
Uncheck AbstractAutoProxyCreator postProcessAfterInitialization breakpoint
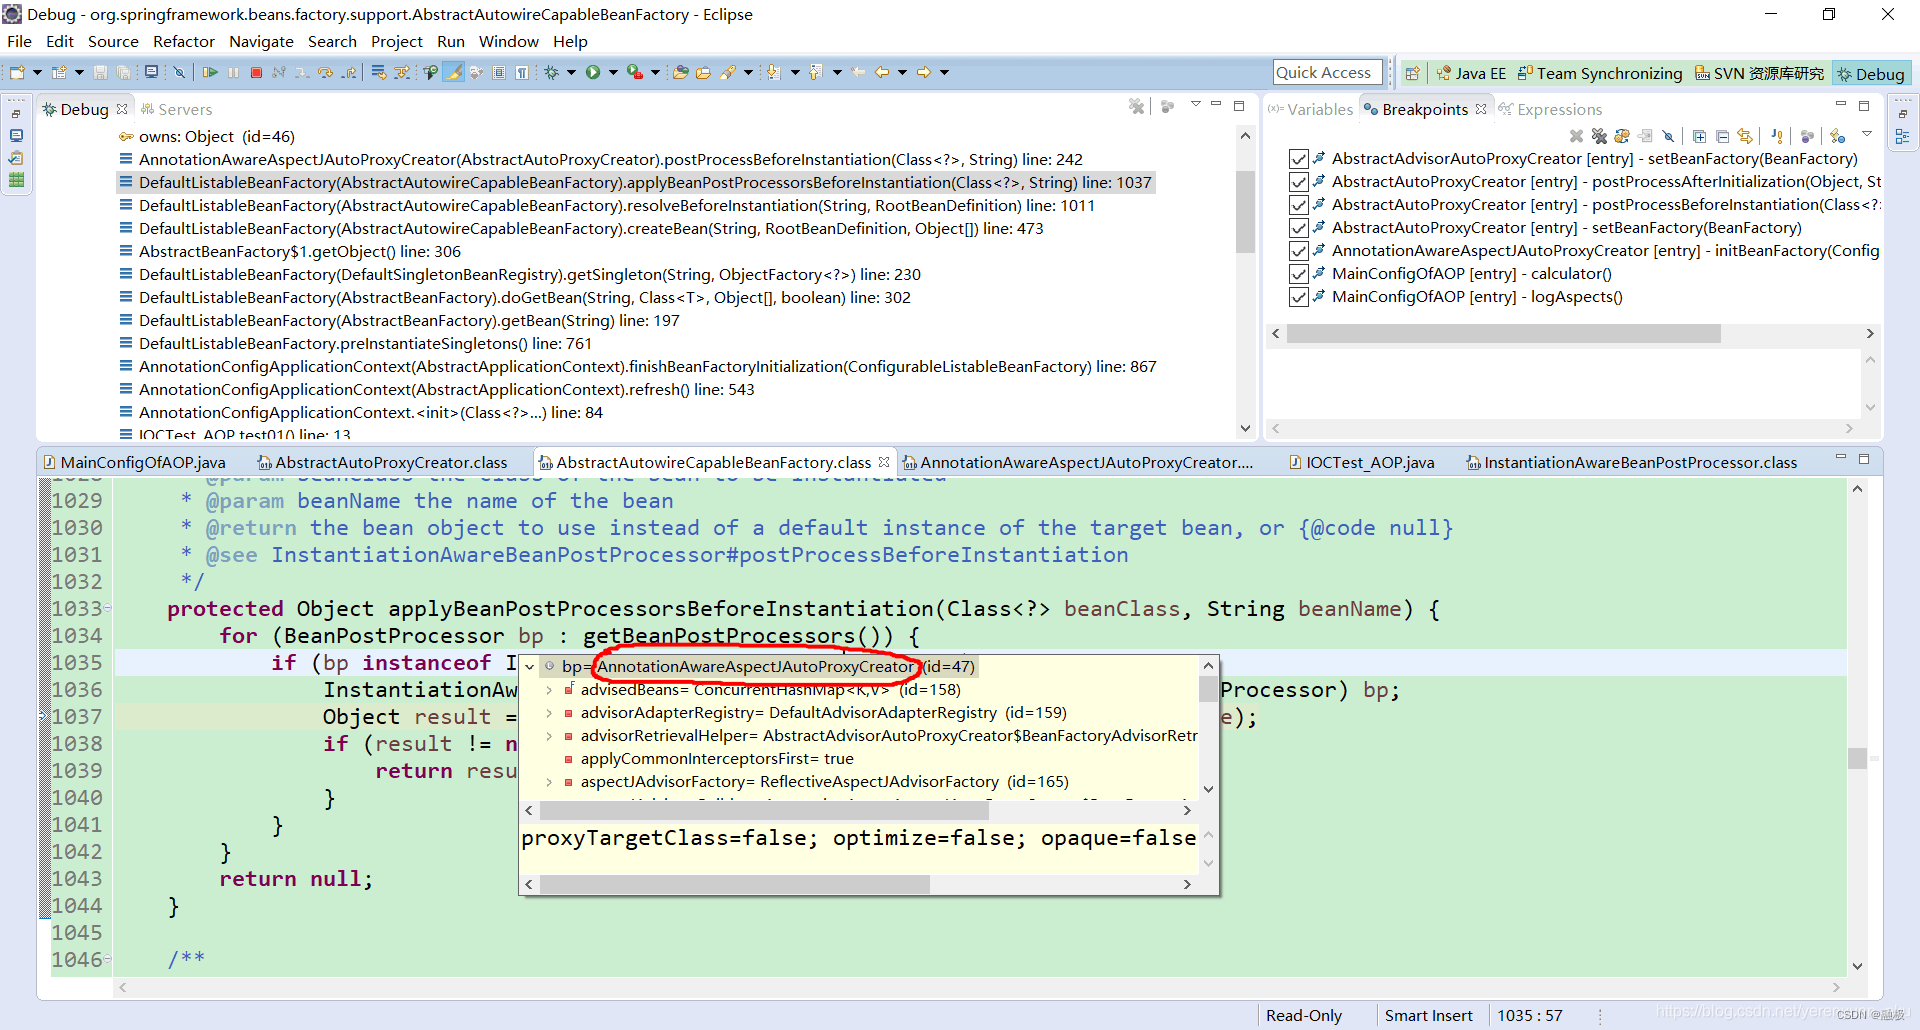tap(1298, 182)
